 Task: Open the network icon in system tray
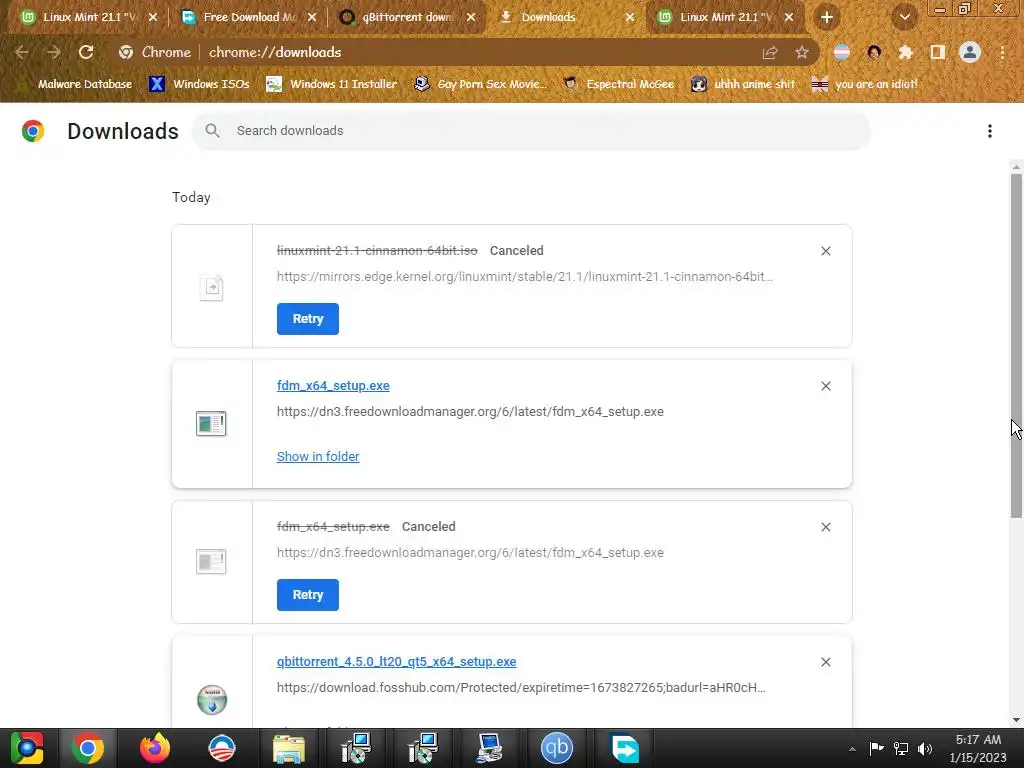(x=901, y=749)
